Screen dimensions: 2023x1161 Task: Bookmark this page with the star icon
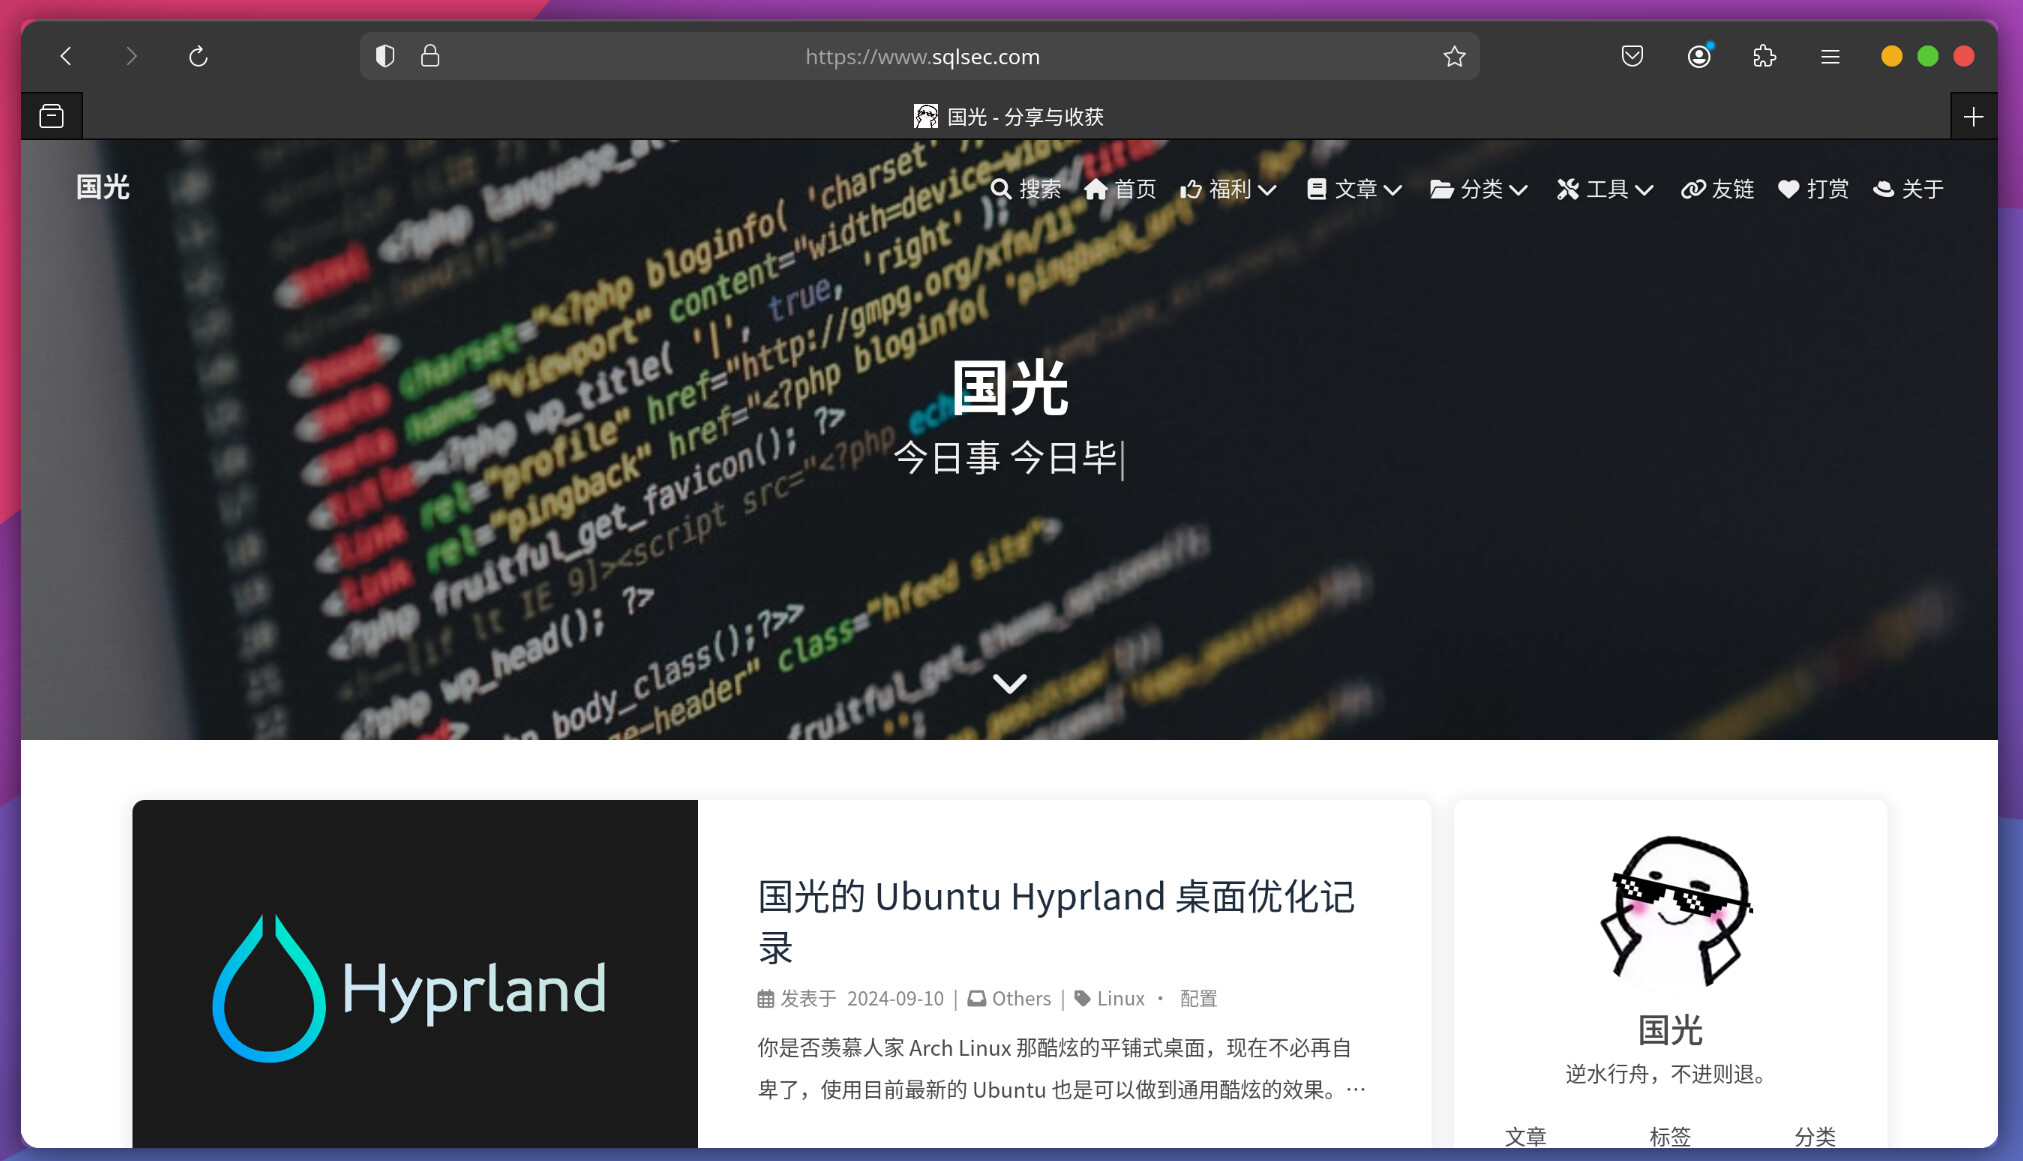point(1454,57)
